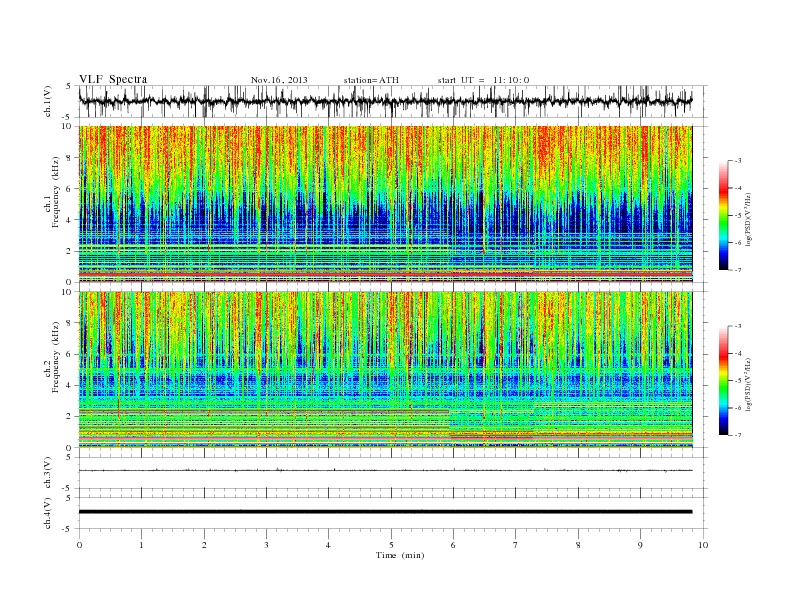
Task: Click time axis tick label "2"
Action: (204, 545)
